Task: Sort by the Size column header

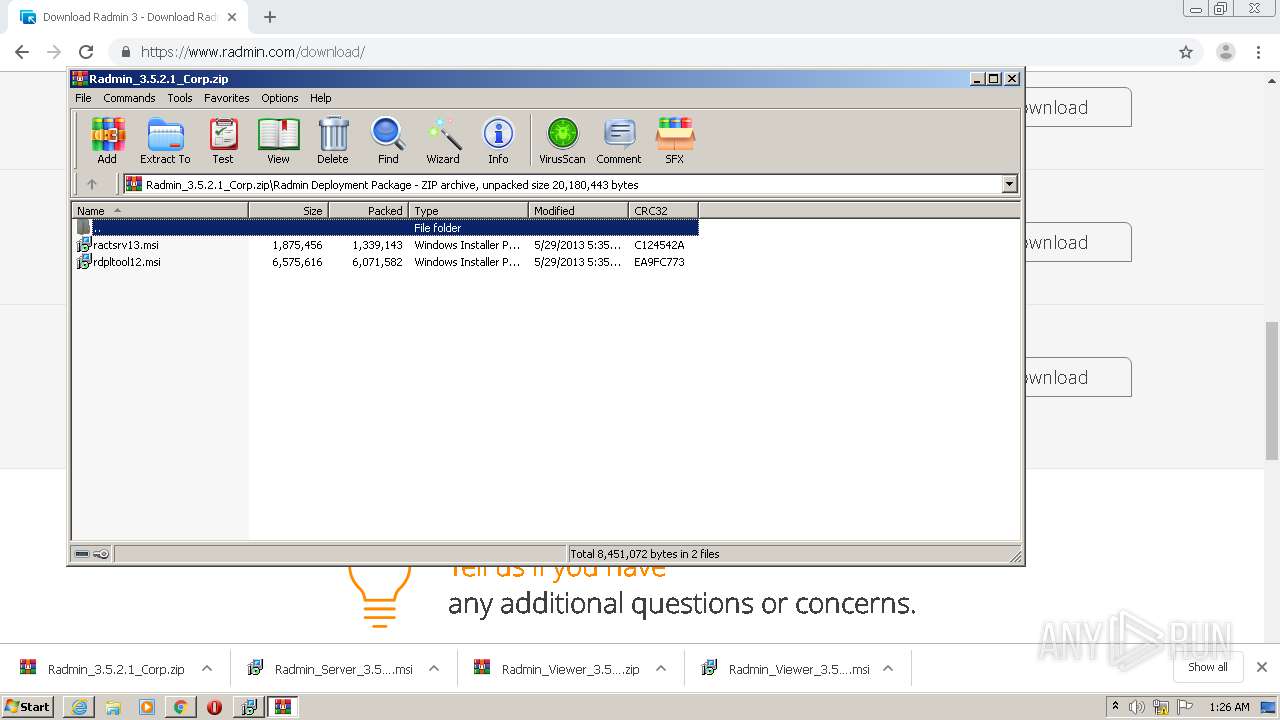Action: tap(288, 210)
